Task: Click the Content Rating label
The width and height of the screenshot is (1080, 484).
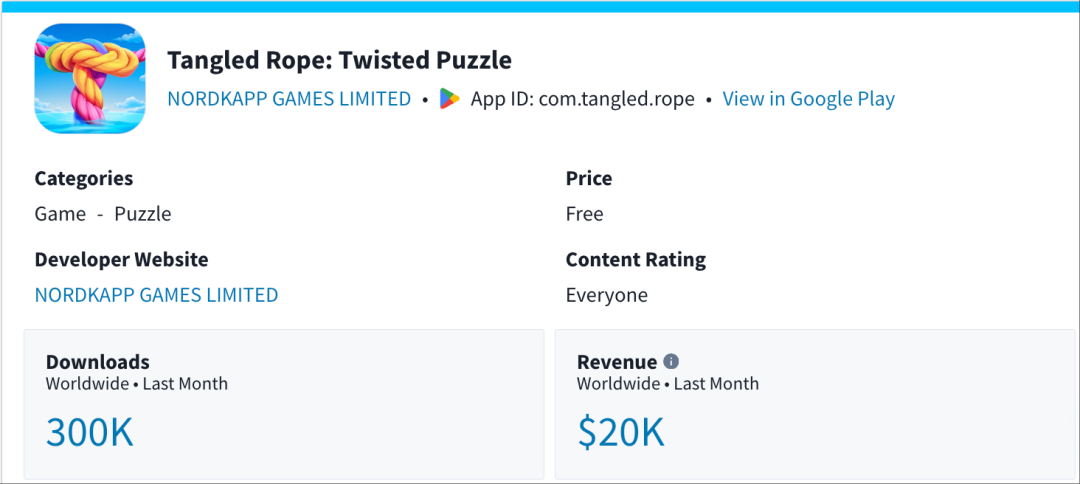Action: tap(636, 260)
